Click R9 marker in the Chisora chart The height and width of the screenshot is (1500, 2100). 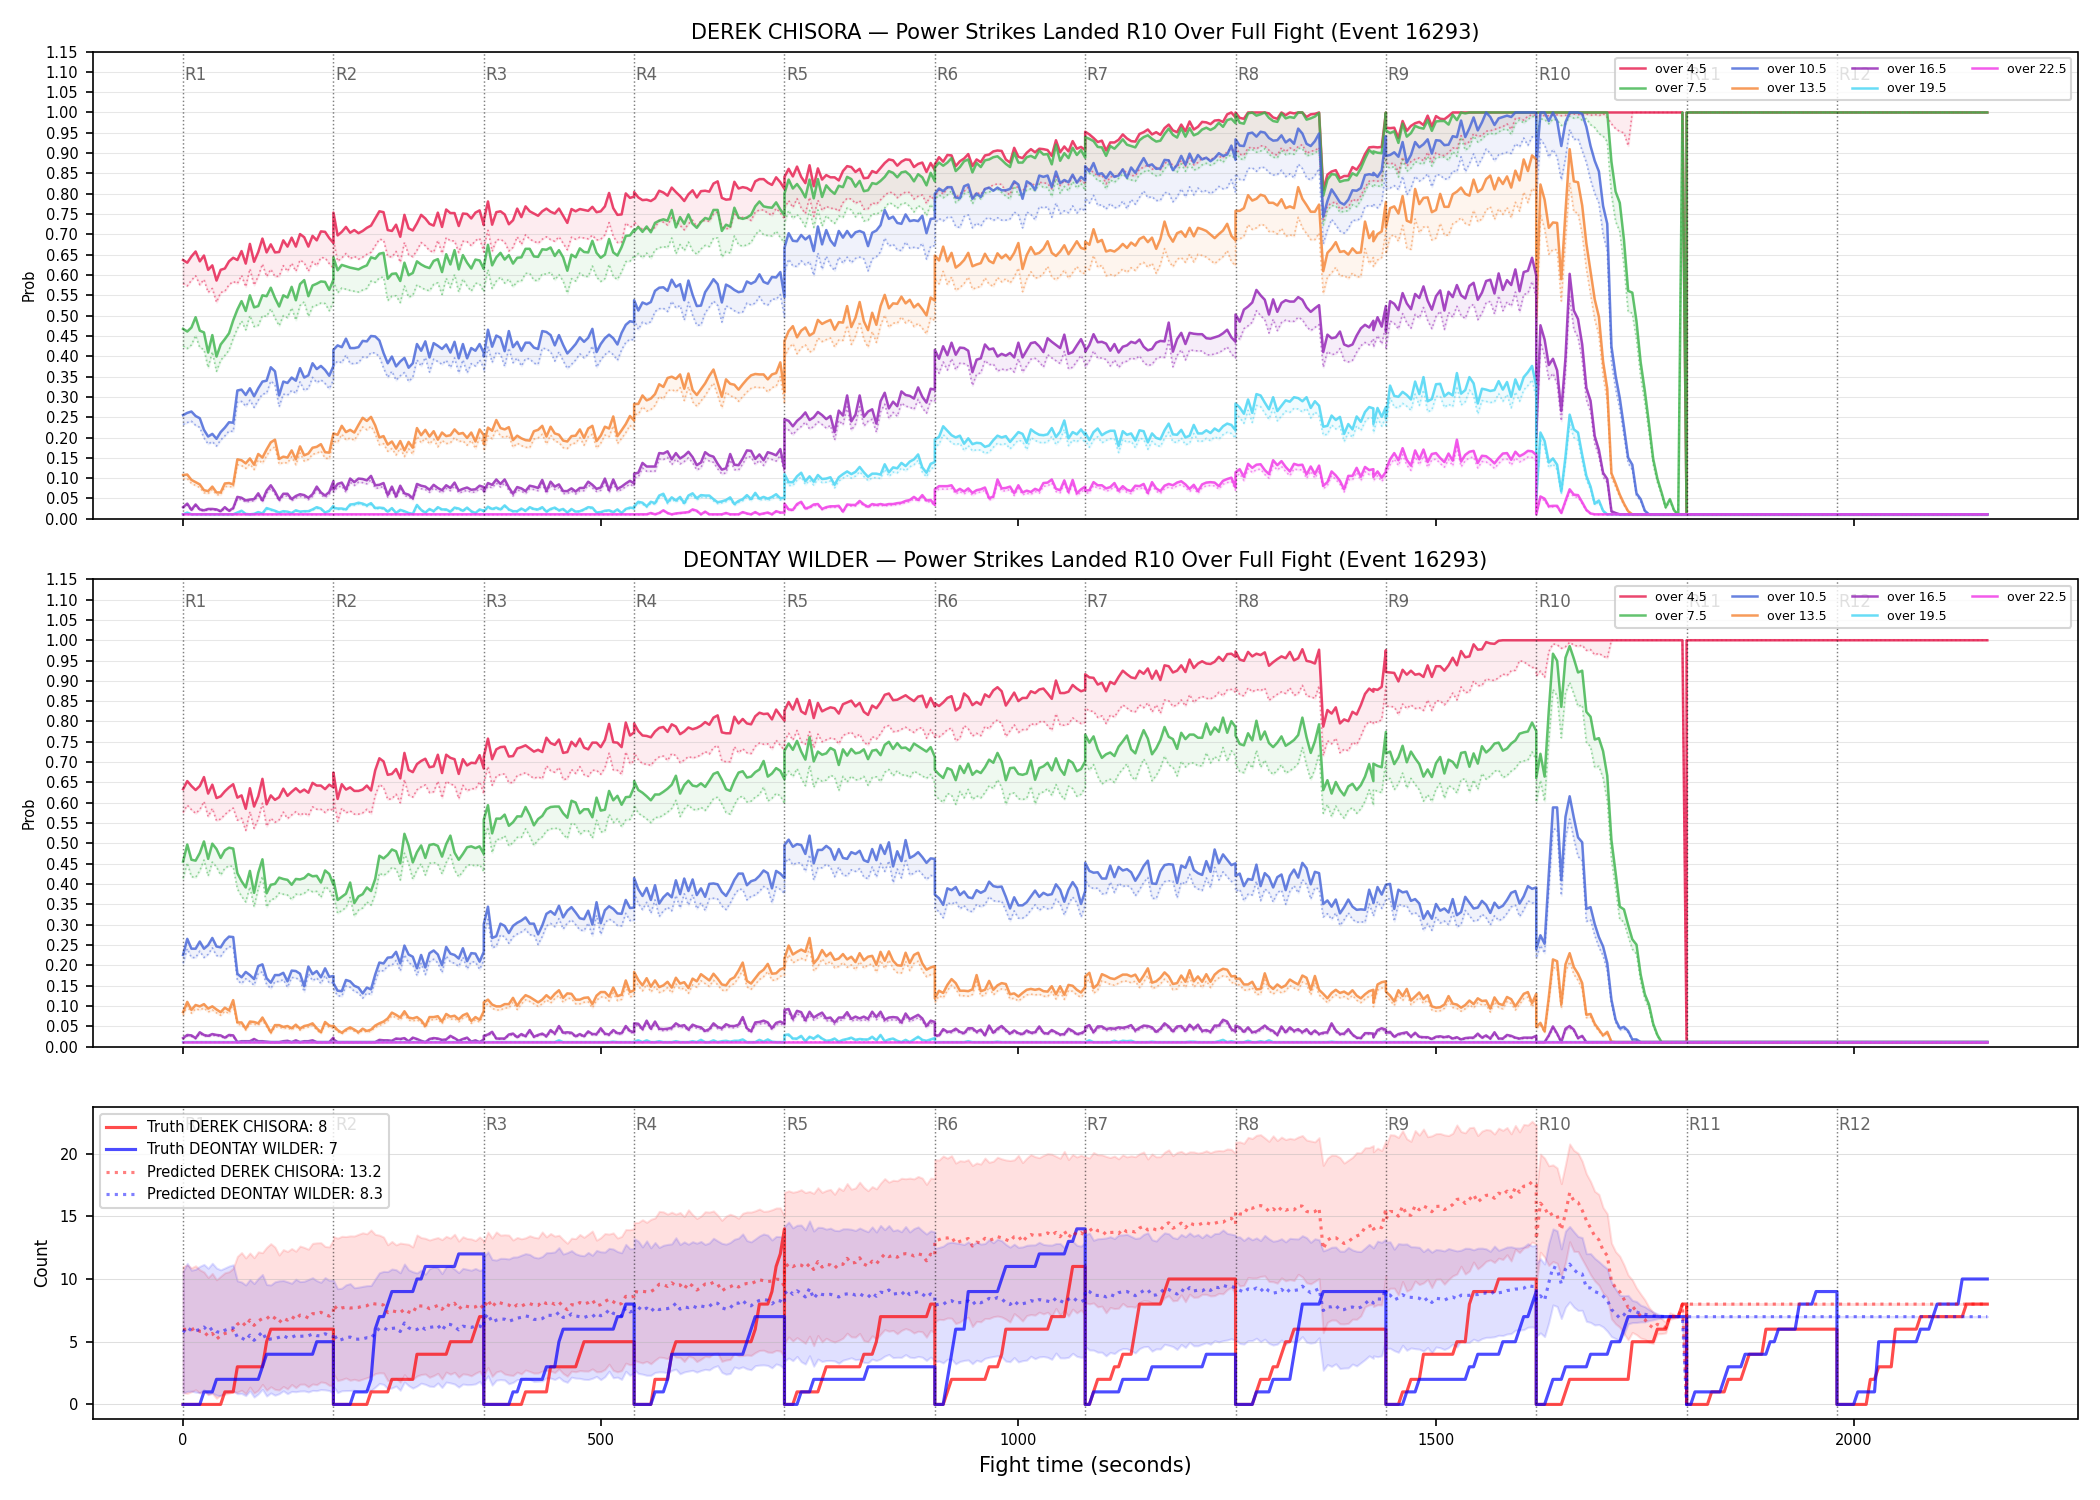(1398, 74)
